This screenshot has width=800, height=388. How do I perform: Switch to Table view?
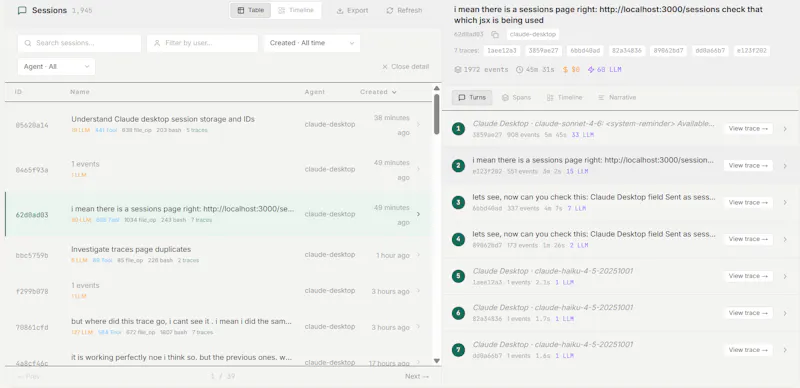pos(251,10)
